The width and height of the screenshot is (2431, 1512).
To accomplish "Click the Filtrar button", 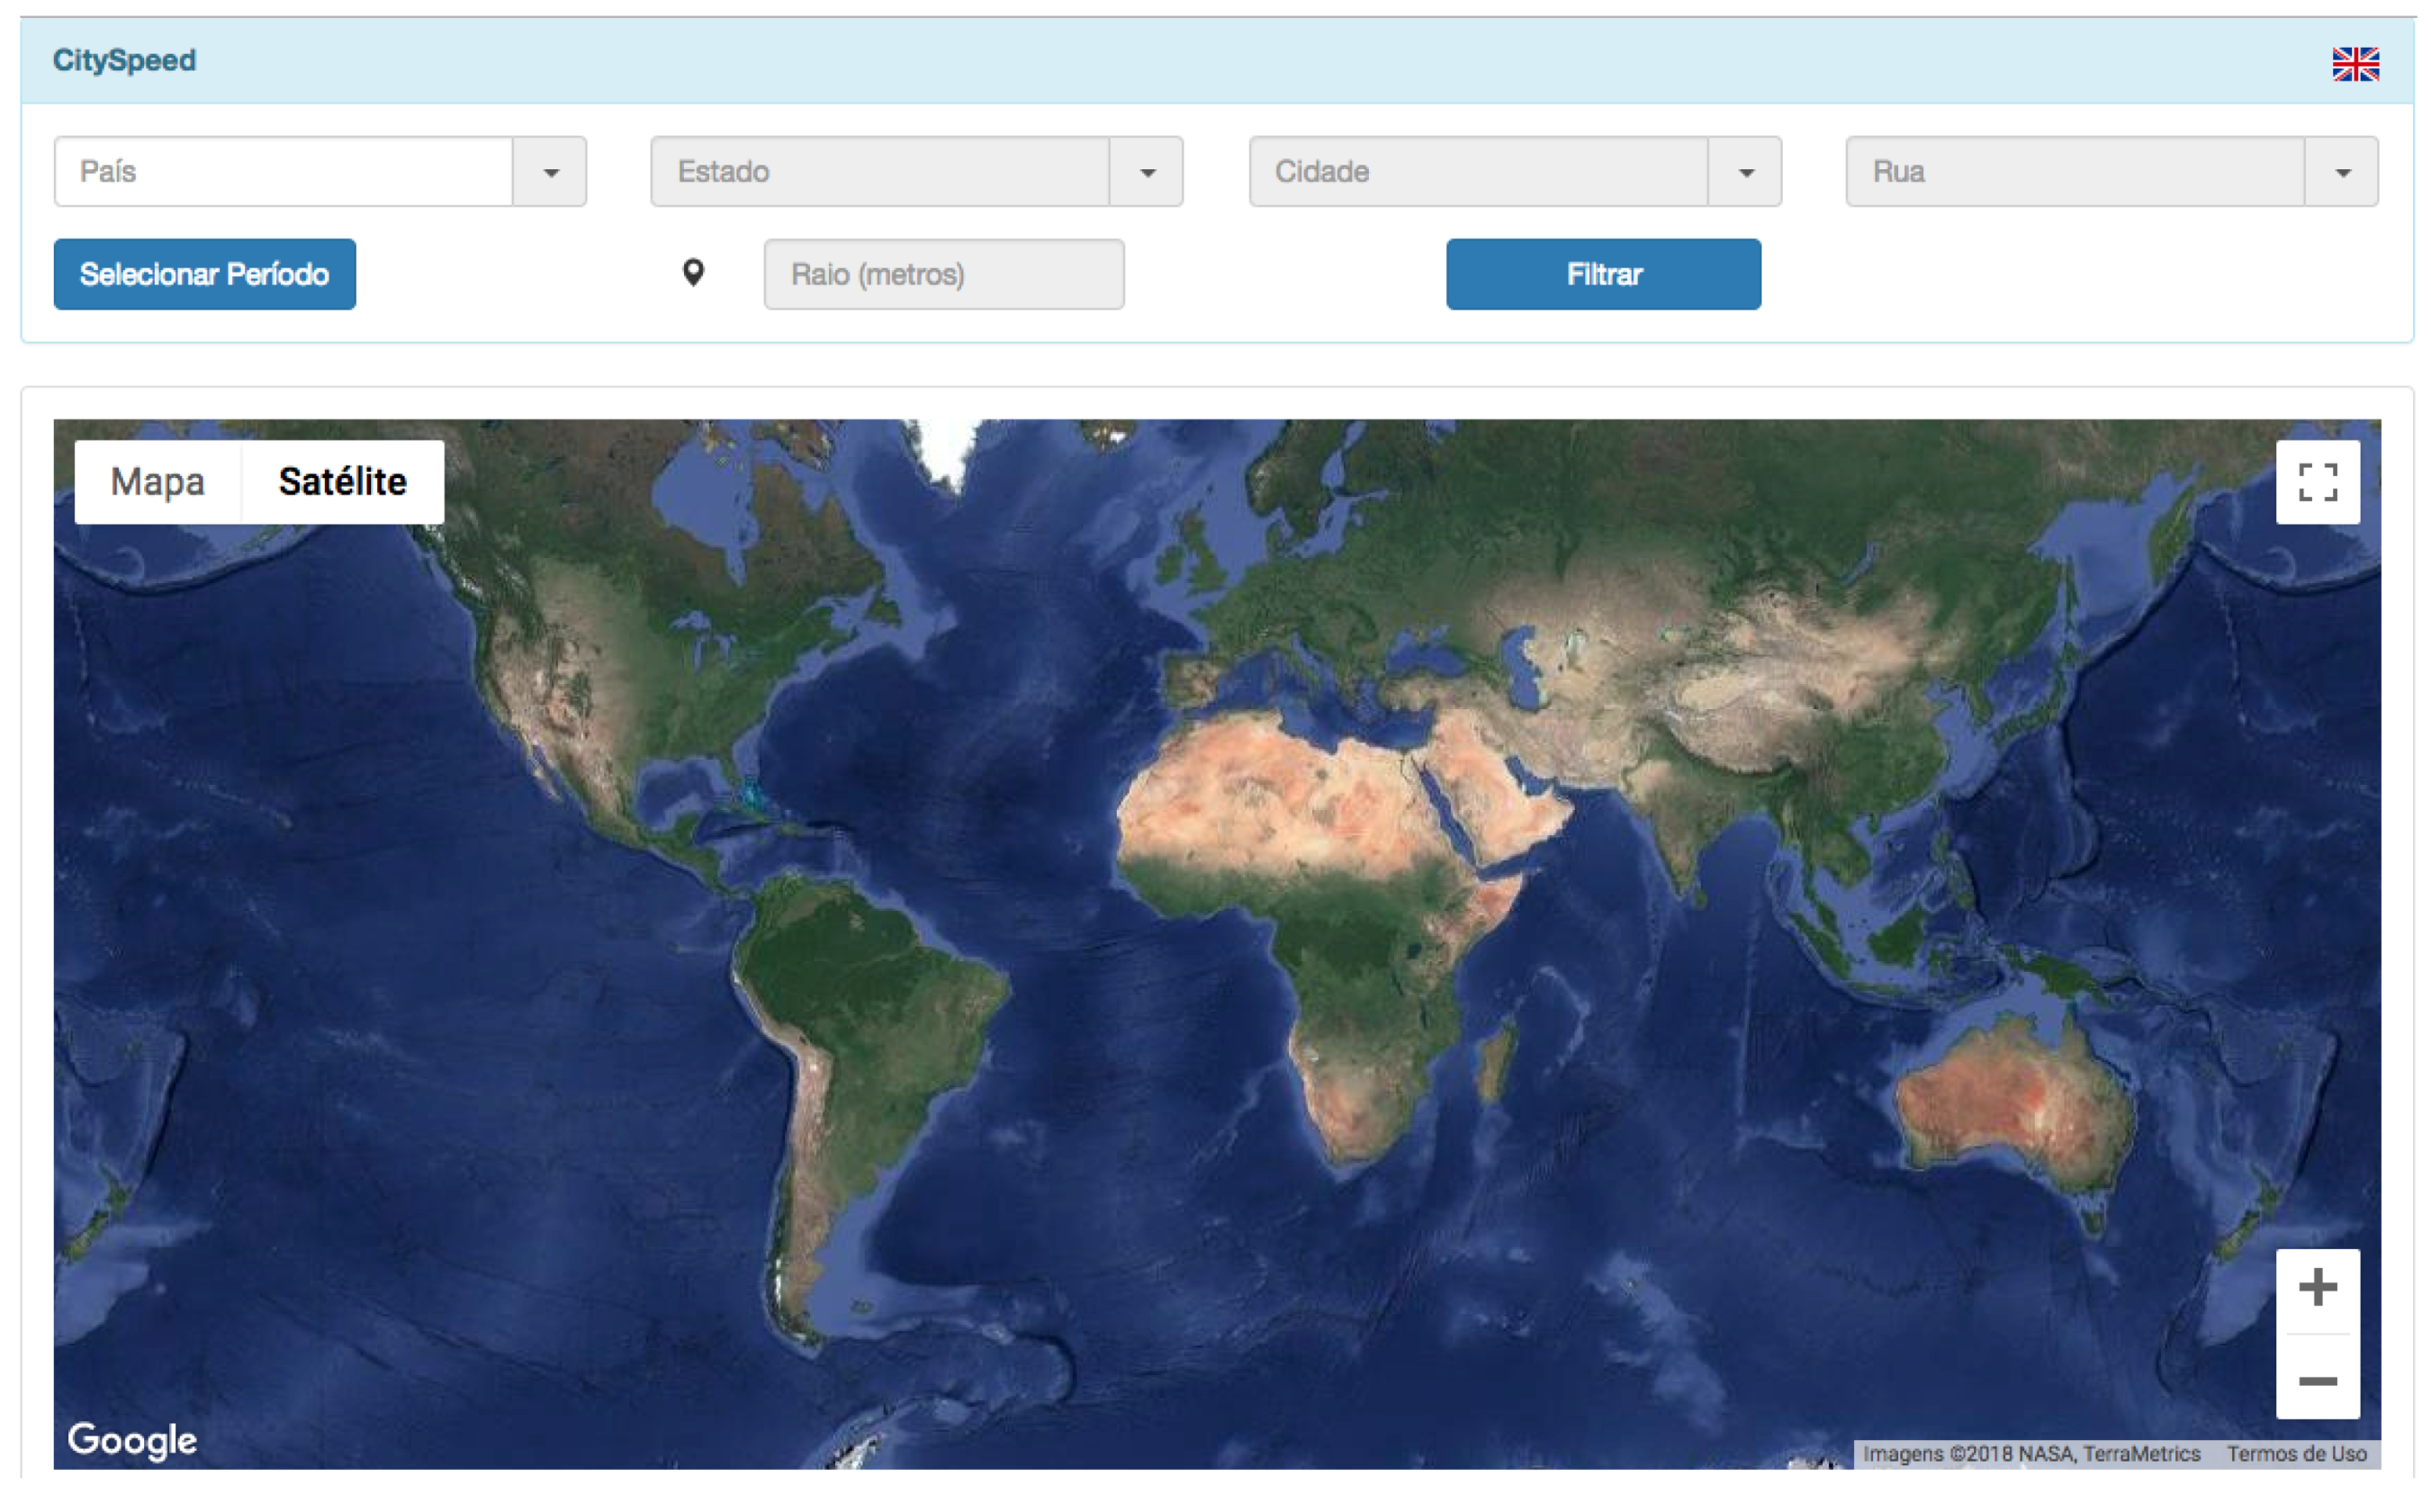I will pos(1603,274).
